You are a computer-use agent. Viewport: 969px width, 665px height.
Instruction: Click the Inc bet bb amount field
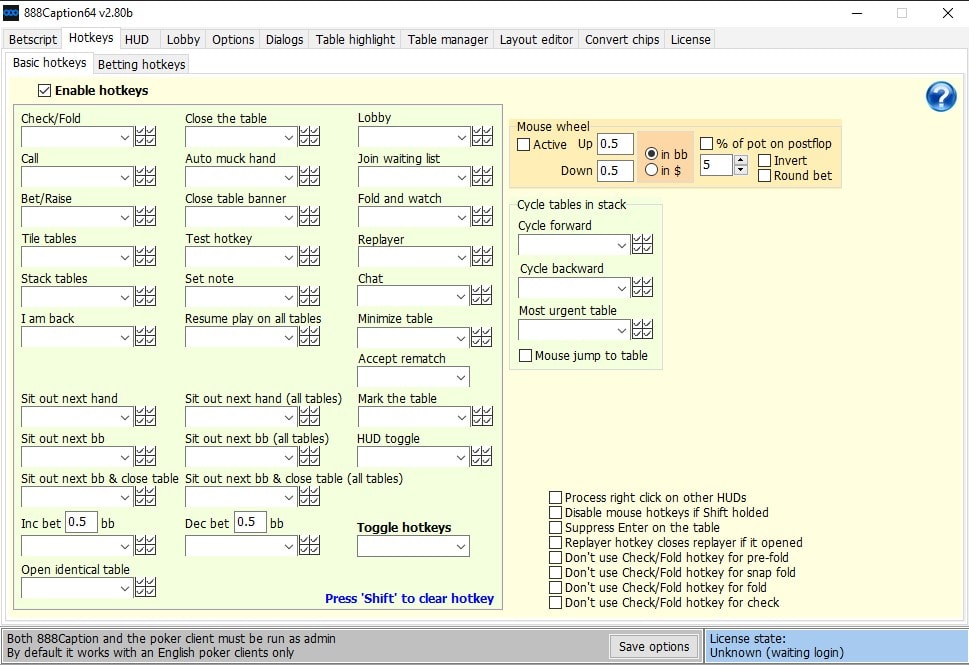click(x=82, y=522)
